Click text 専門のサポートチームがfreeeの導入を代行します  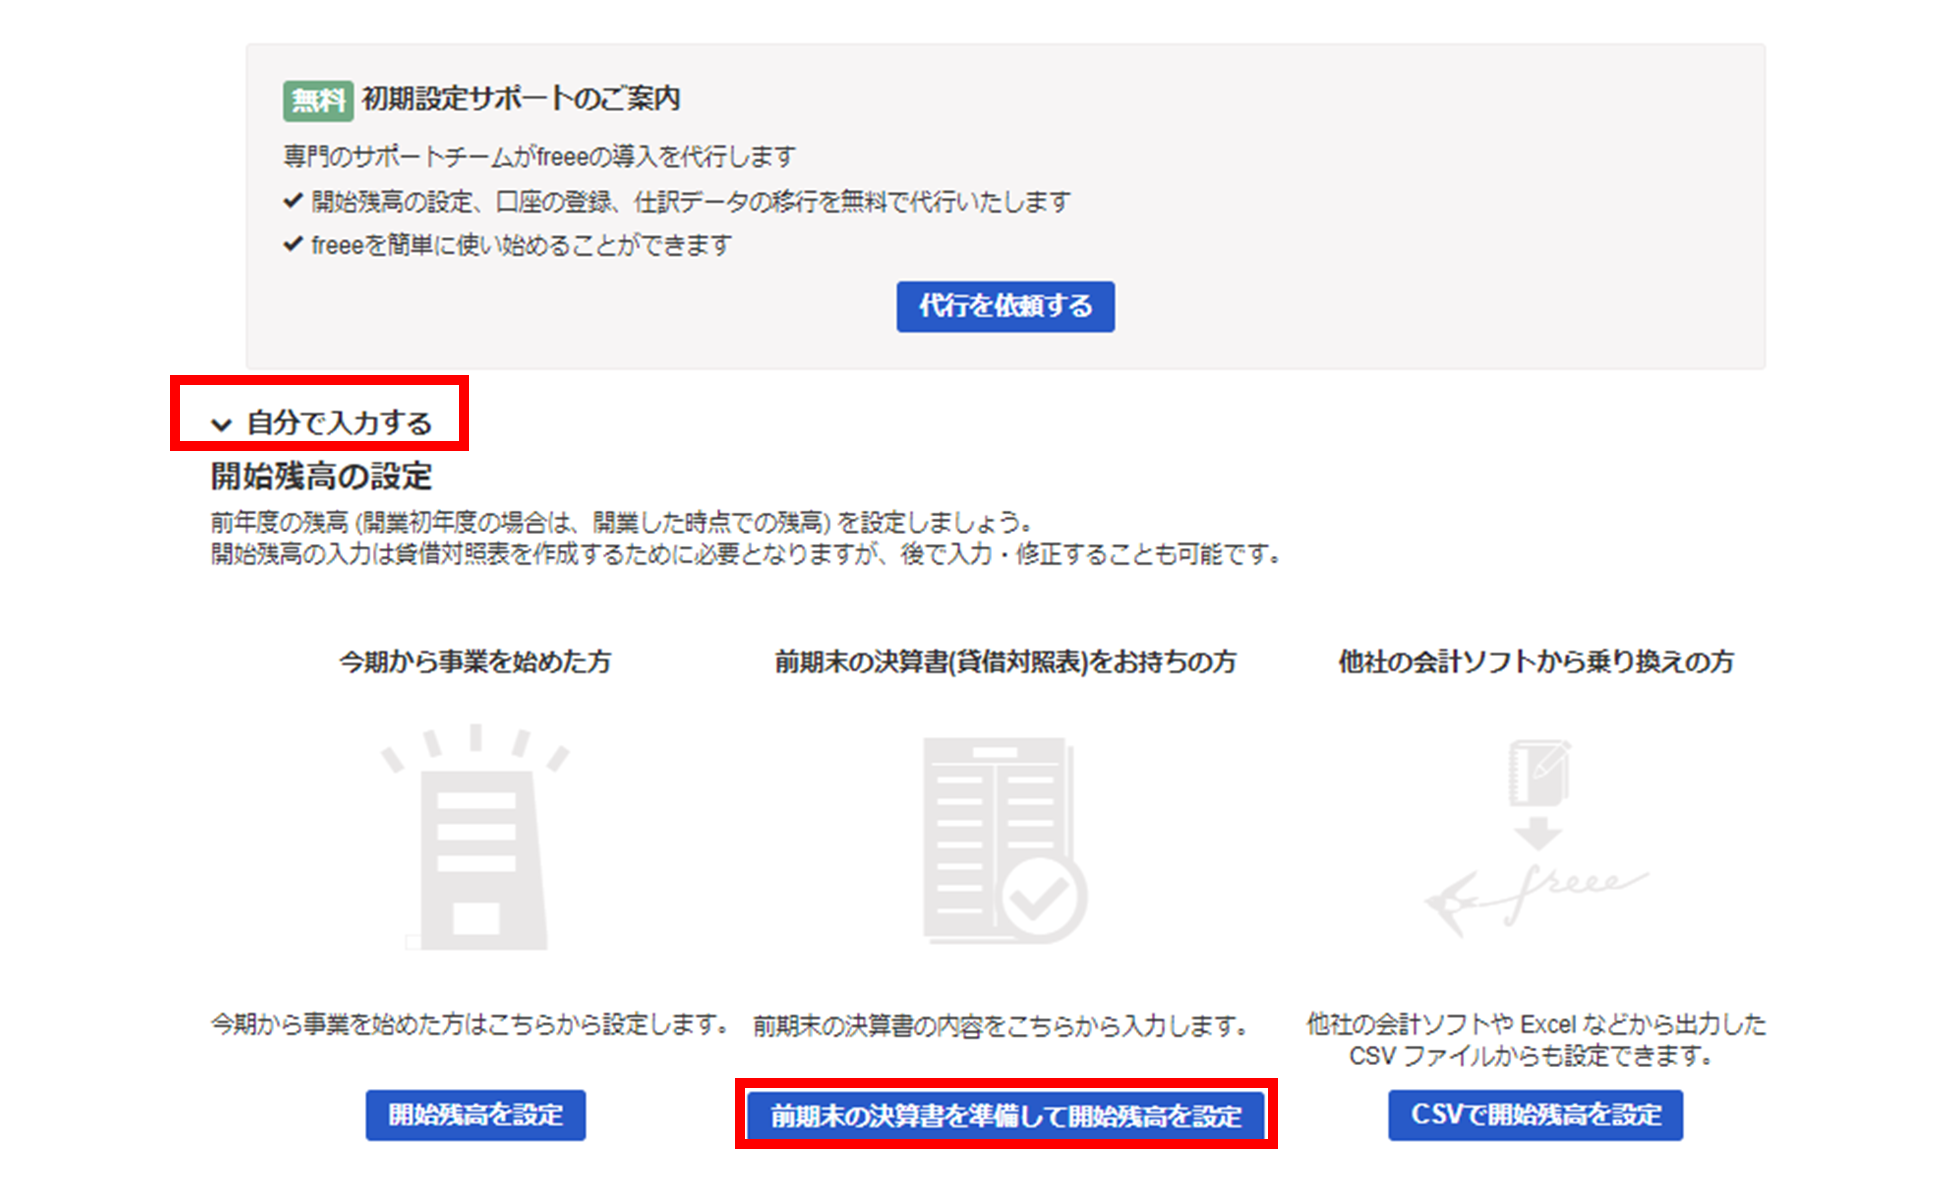click(x=540, y=157)
